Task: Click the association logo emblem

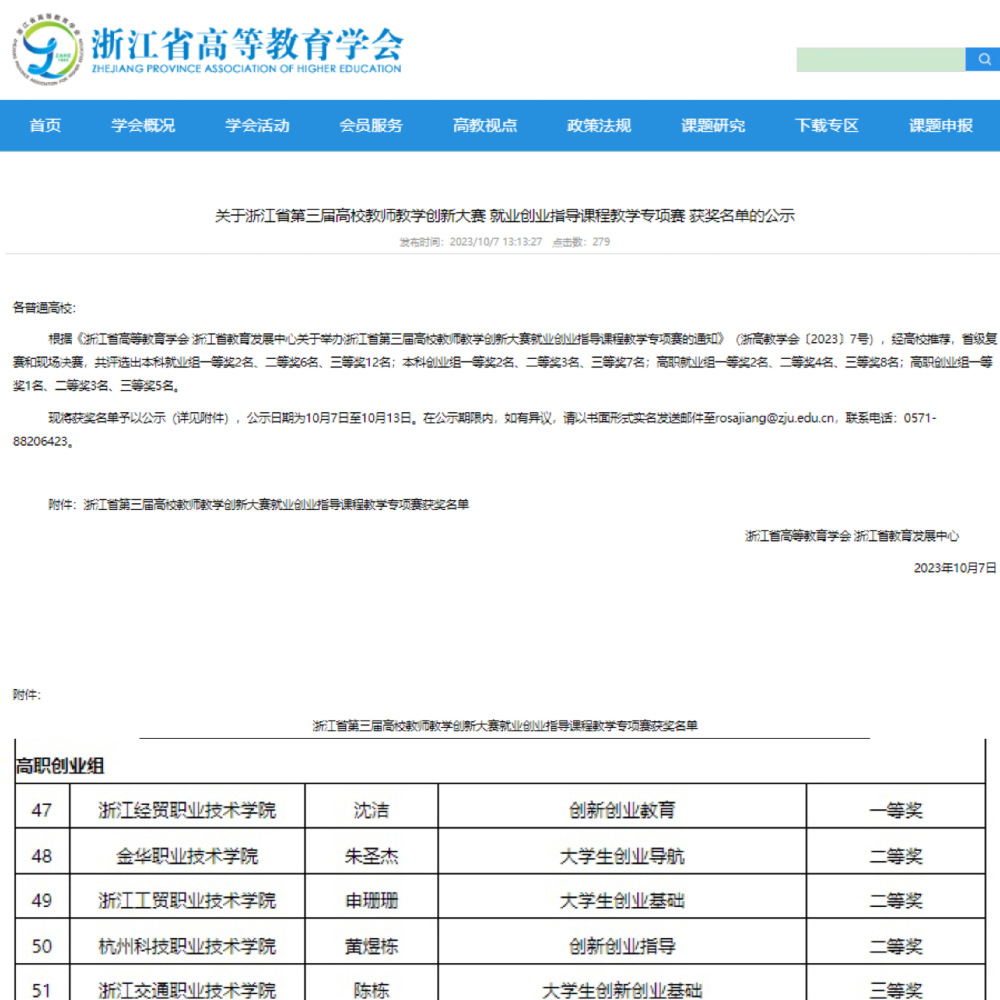Action: [x=48, y=48]
